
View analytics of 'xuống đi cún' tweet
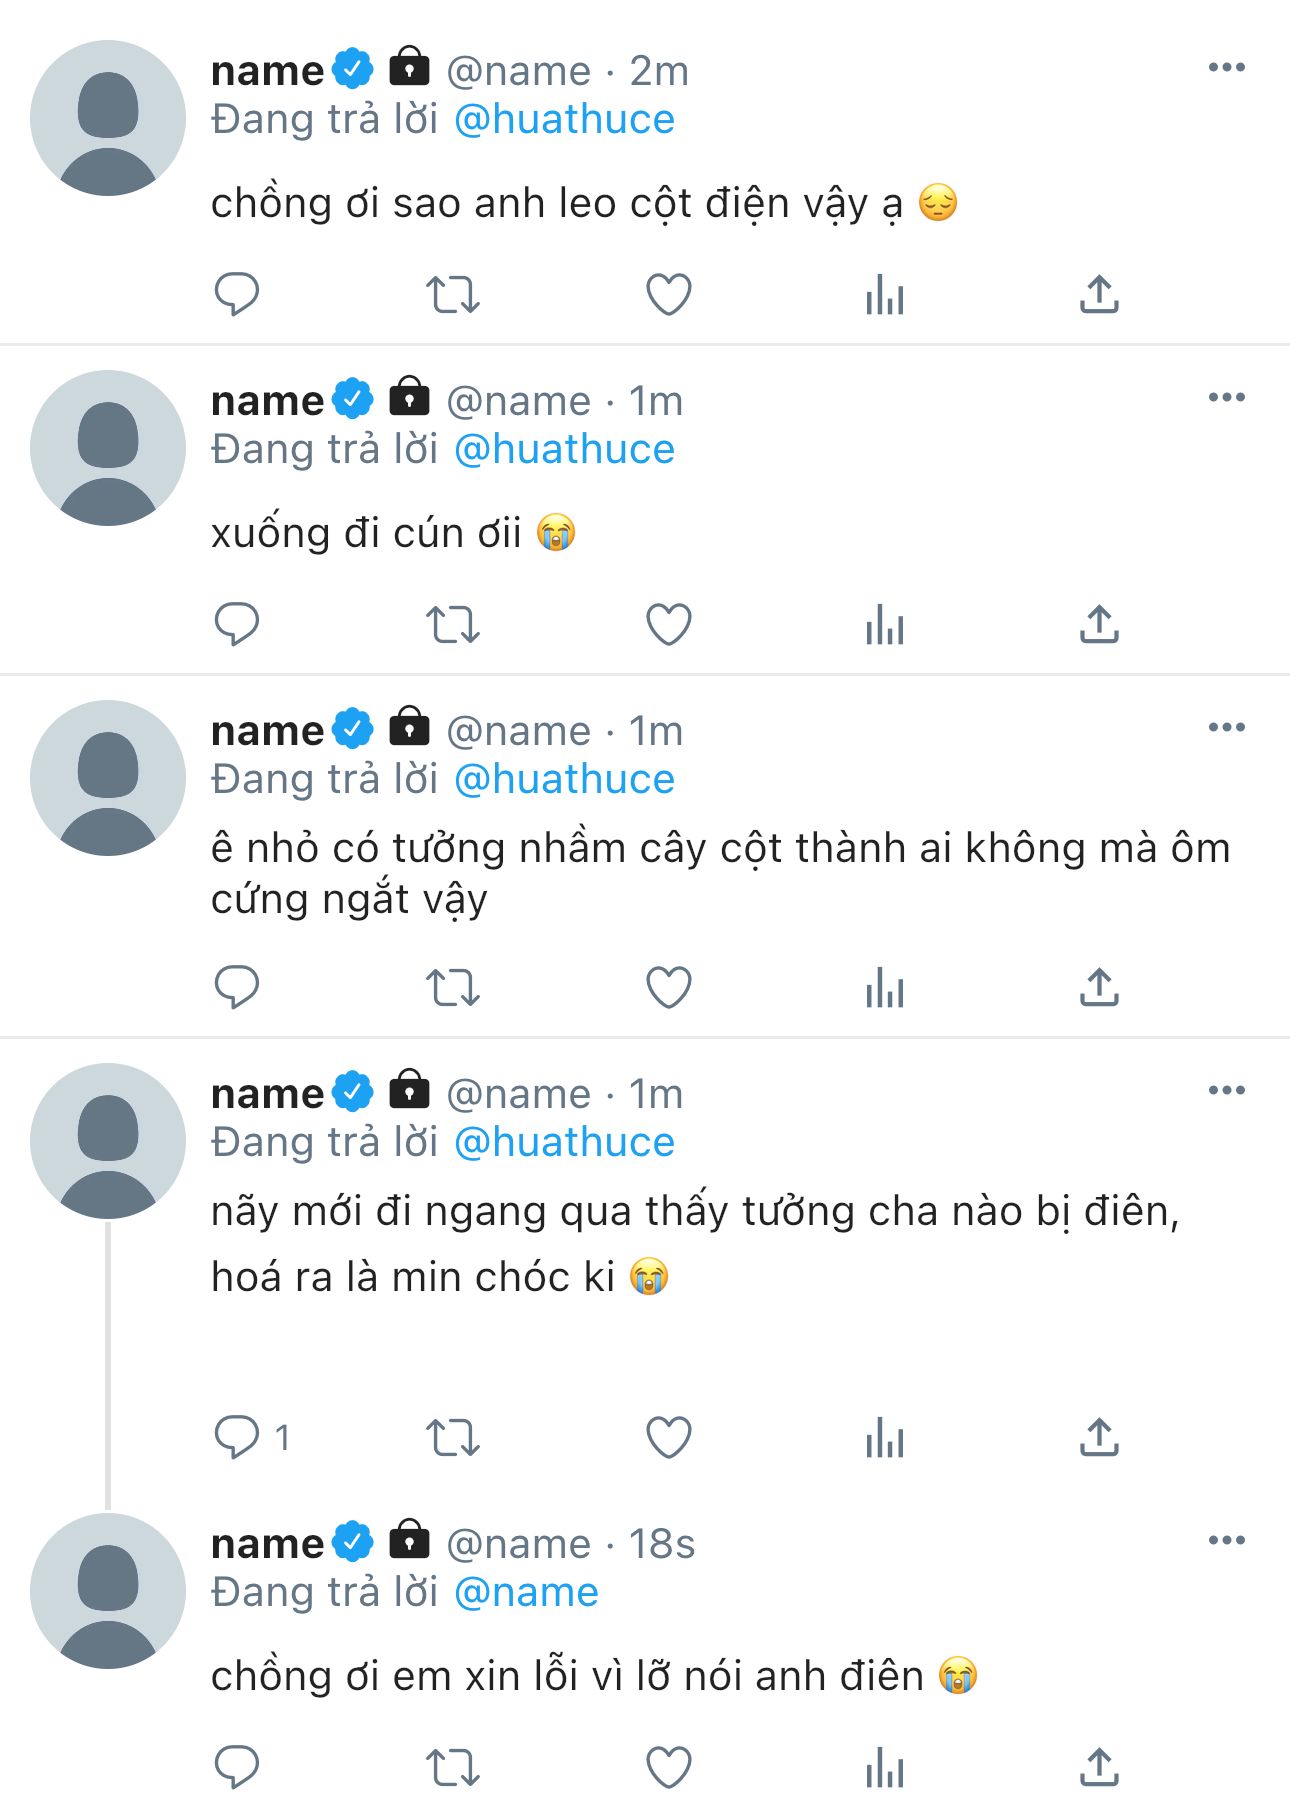coord(885,626)
